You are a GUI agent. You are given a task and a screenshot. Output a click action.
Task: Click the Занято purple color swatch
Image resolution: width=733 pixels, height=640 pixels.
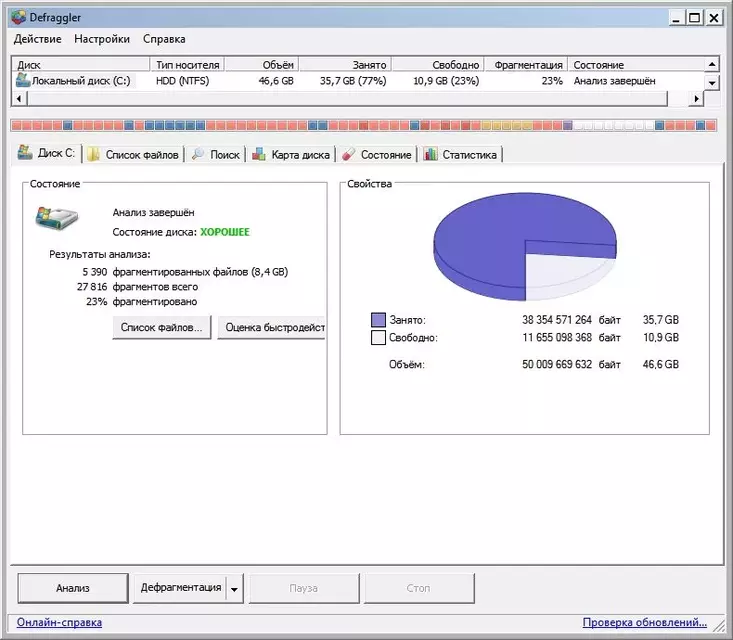point(378,320)
